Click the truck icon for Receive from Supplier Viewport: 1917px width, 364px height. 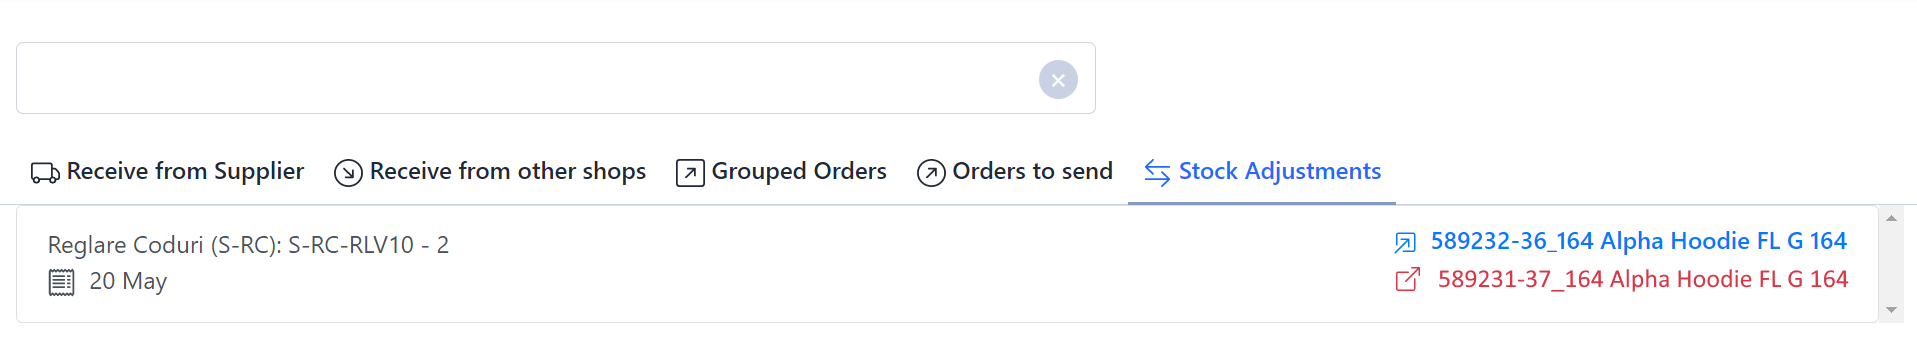46,173
